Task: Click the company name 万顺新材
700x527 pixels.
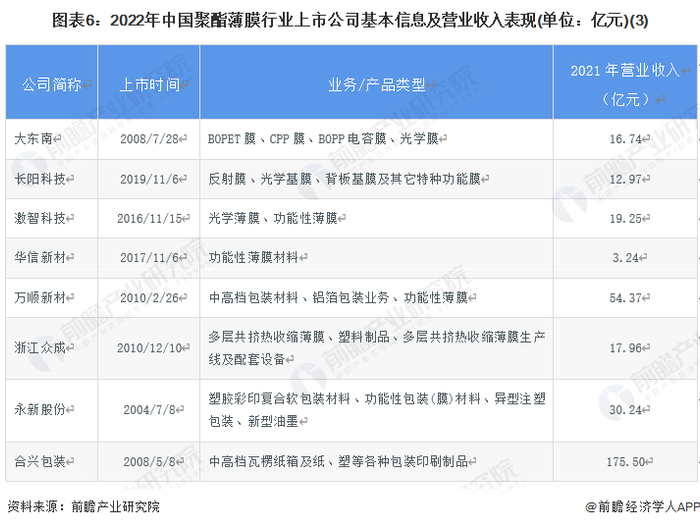Action: (x=40, y=297)
